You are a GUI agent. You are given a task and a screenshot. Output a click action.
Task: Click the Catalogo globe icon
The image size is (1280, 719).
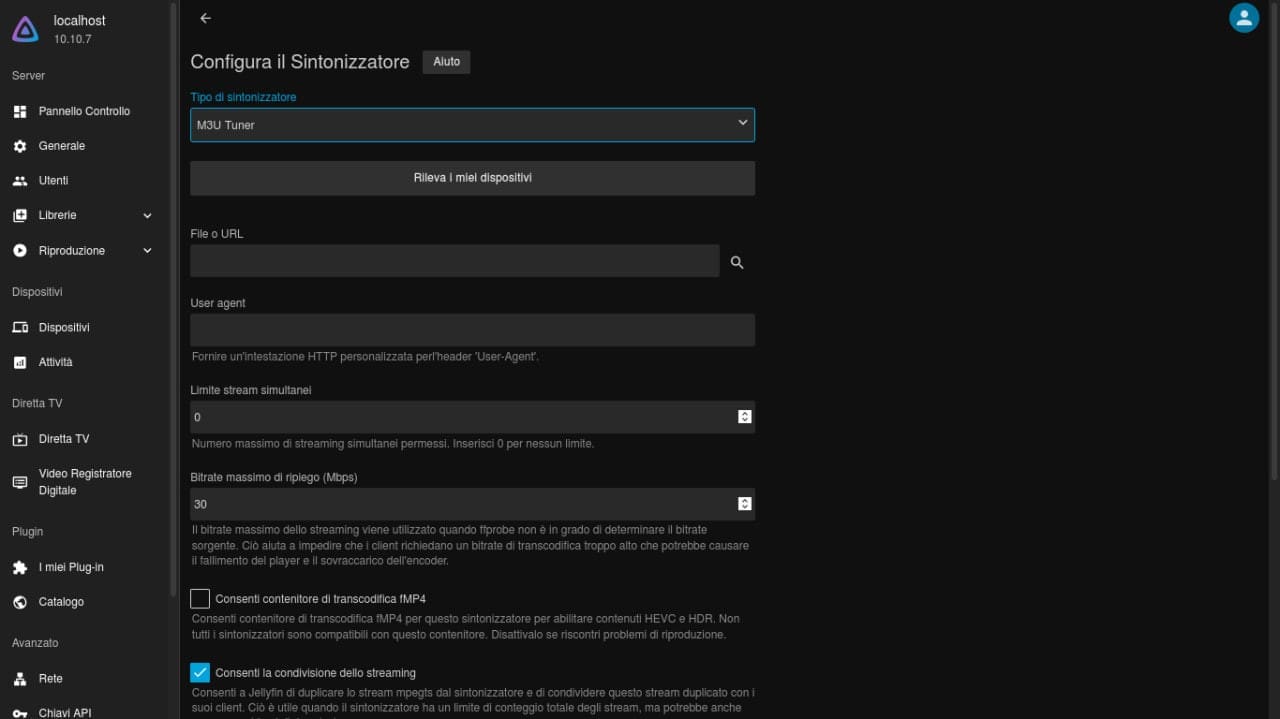(20, 602)
